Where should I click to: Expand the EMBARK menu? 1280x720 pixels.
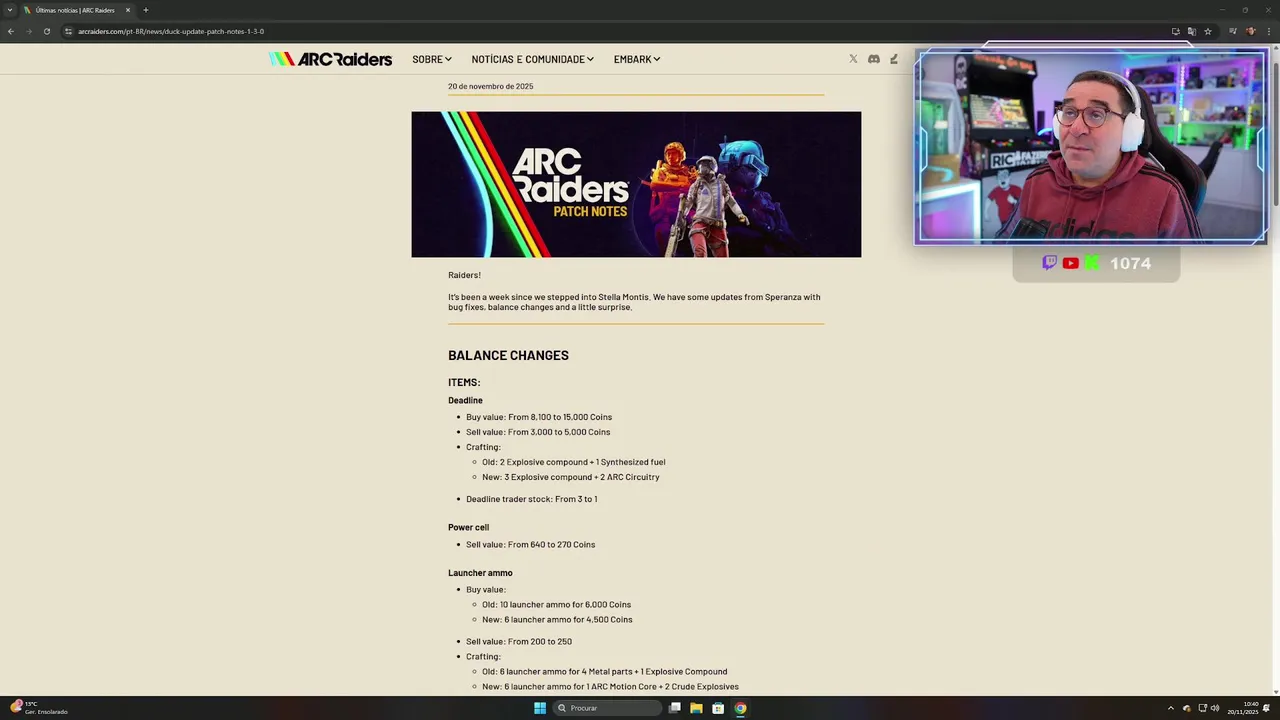point(637,59)
